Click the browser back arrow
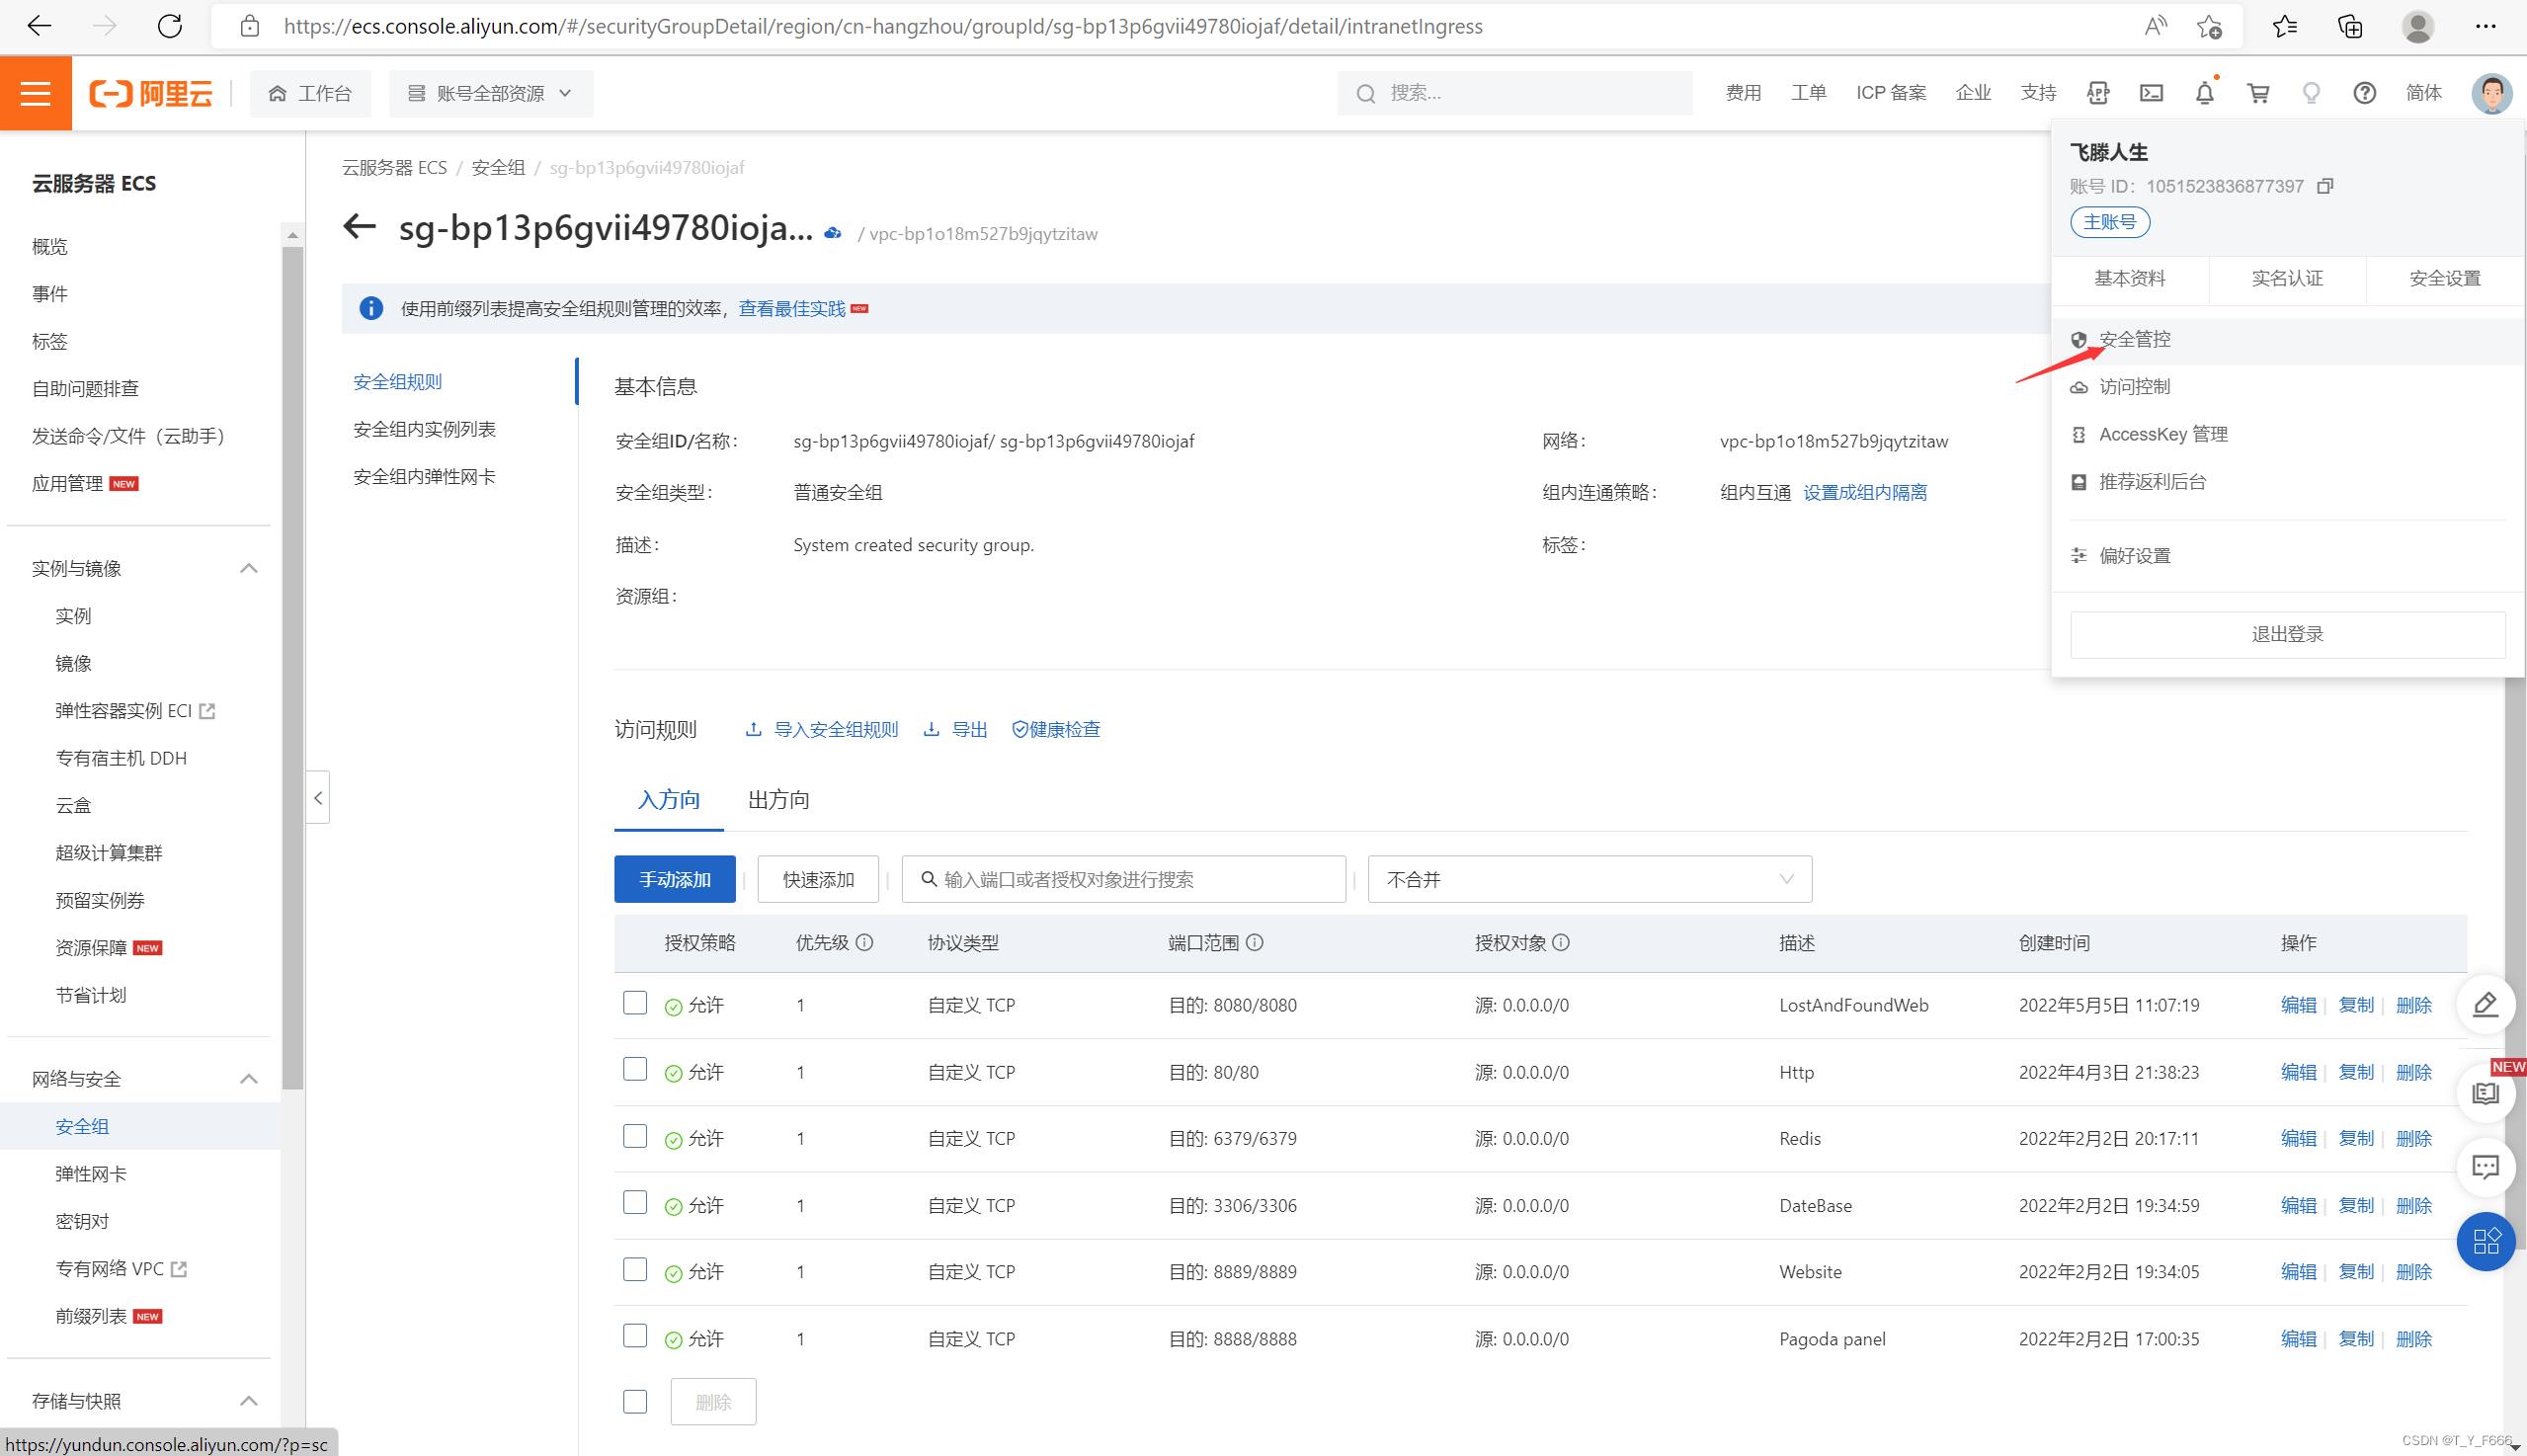 pos(39,26)
